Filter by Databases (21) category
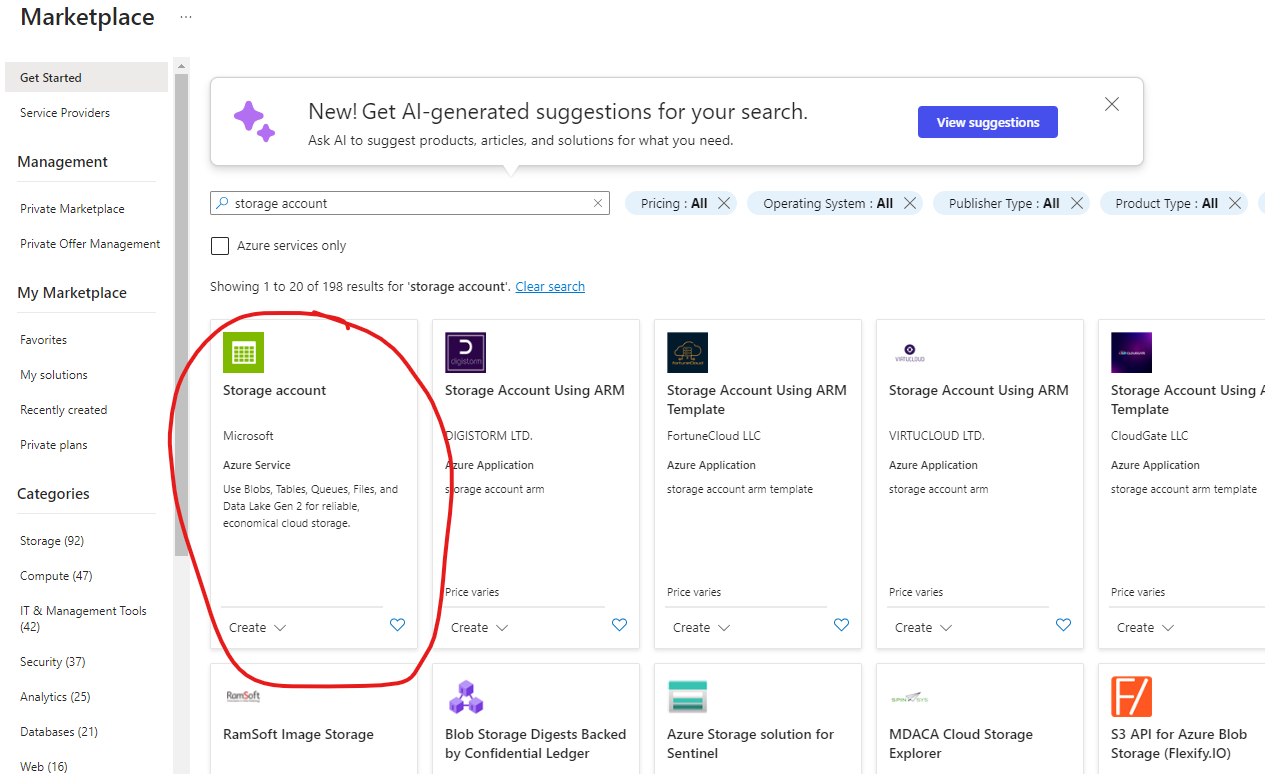1265x774 pixels. point(59,732)
